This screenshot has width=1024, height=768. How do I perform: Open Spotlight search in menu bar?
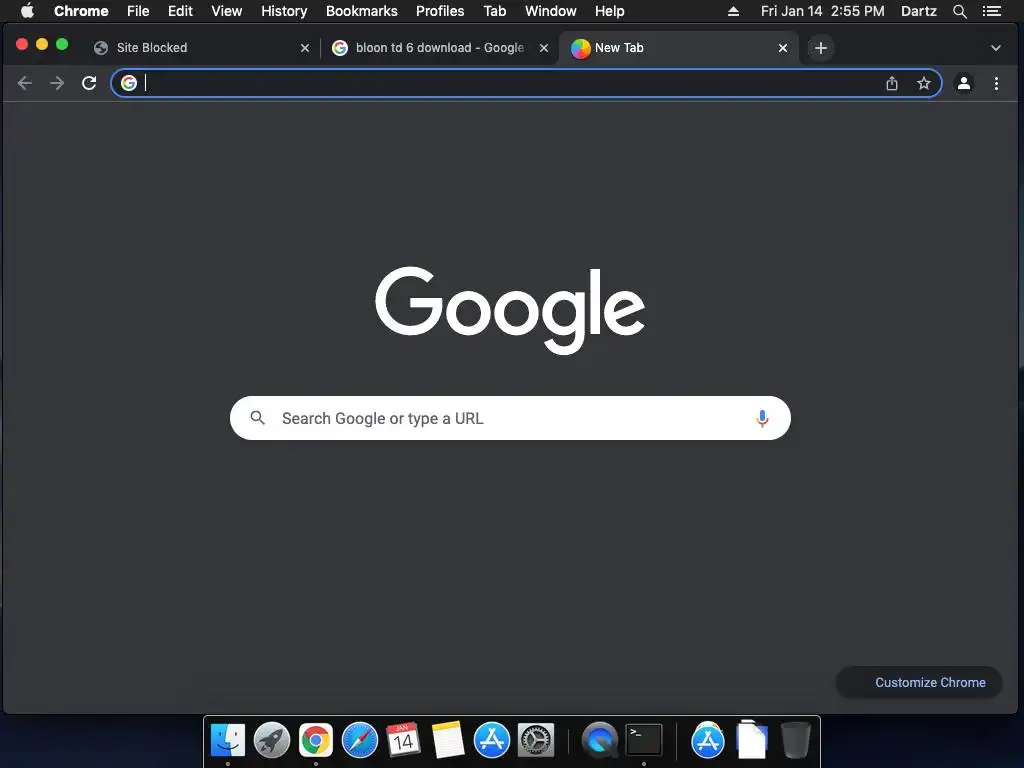(959, 11)
